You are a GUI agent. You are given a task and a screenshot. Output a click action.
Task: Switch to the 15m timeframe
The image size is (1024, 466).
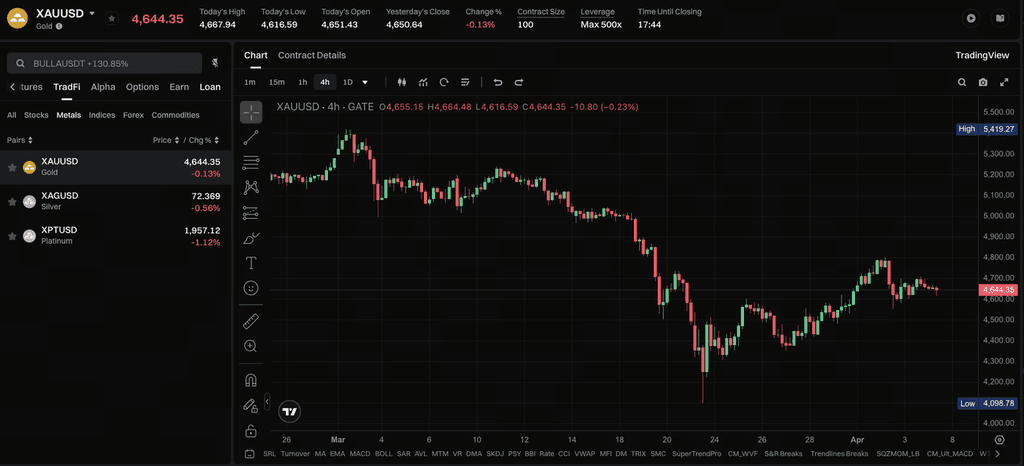point(277,82)
